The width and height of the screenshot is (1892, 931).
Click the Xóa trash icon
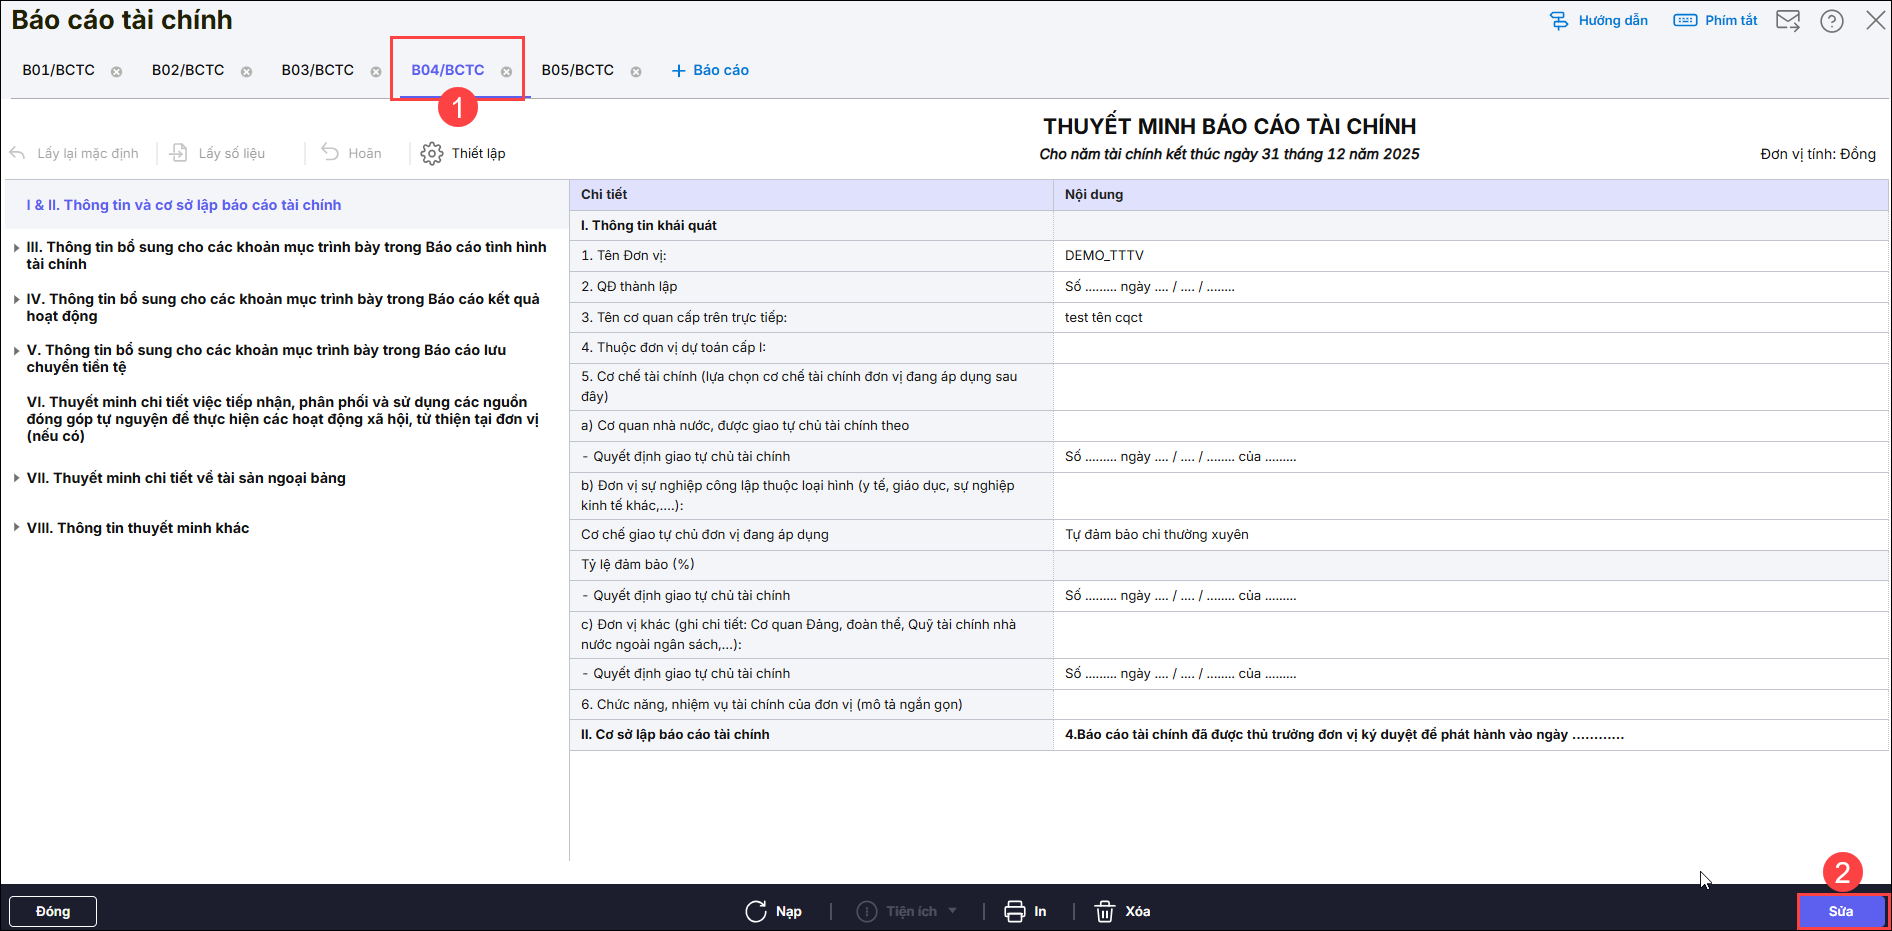[1104, 911]
